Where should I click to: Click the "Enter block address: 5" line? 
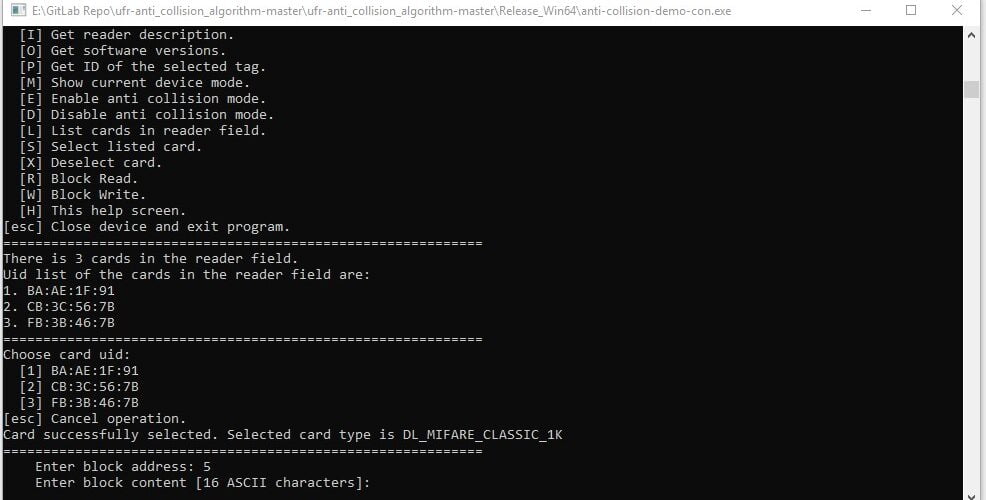tap(123, 467)
